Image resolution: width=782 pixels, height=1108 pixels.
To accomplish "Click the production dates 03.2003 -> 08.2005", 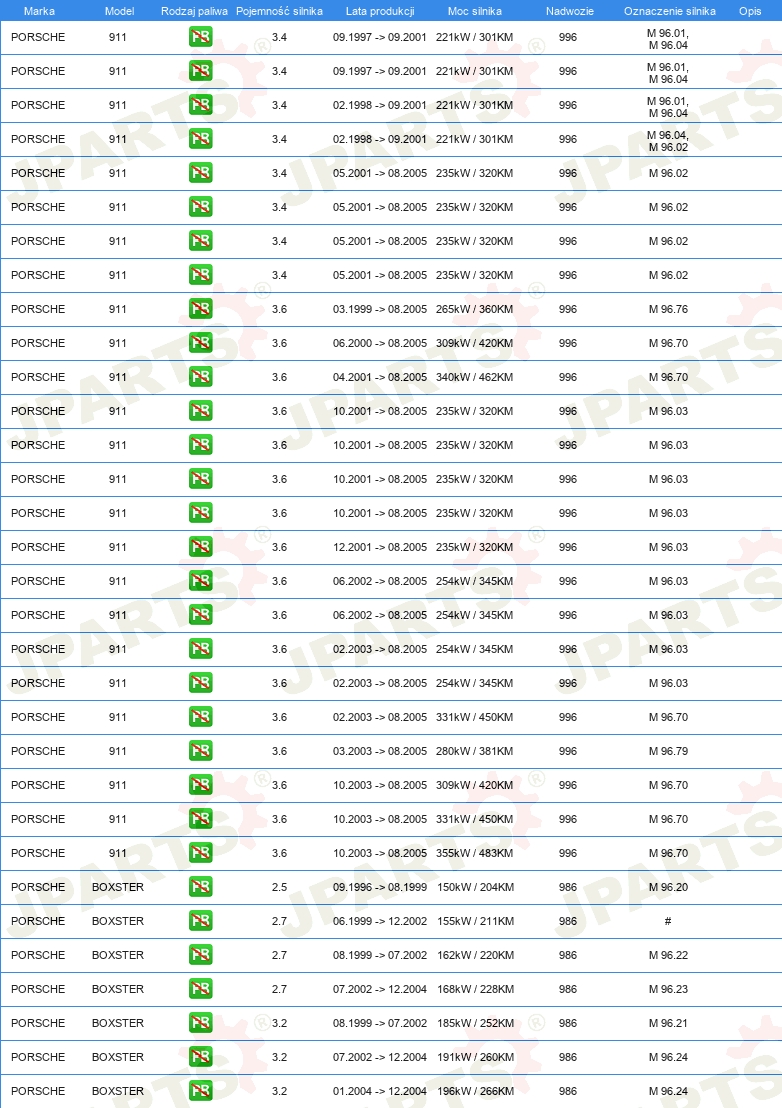I will pos(380,751).
